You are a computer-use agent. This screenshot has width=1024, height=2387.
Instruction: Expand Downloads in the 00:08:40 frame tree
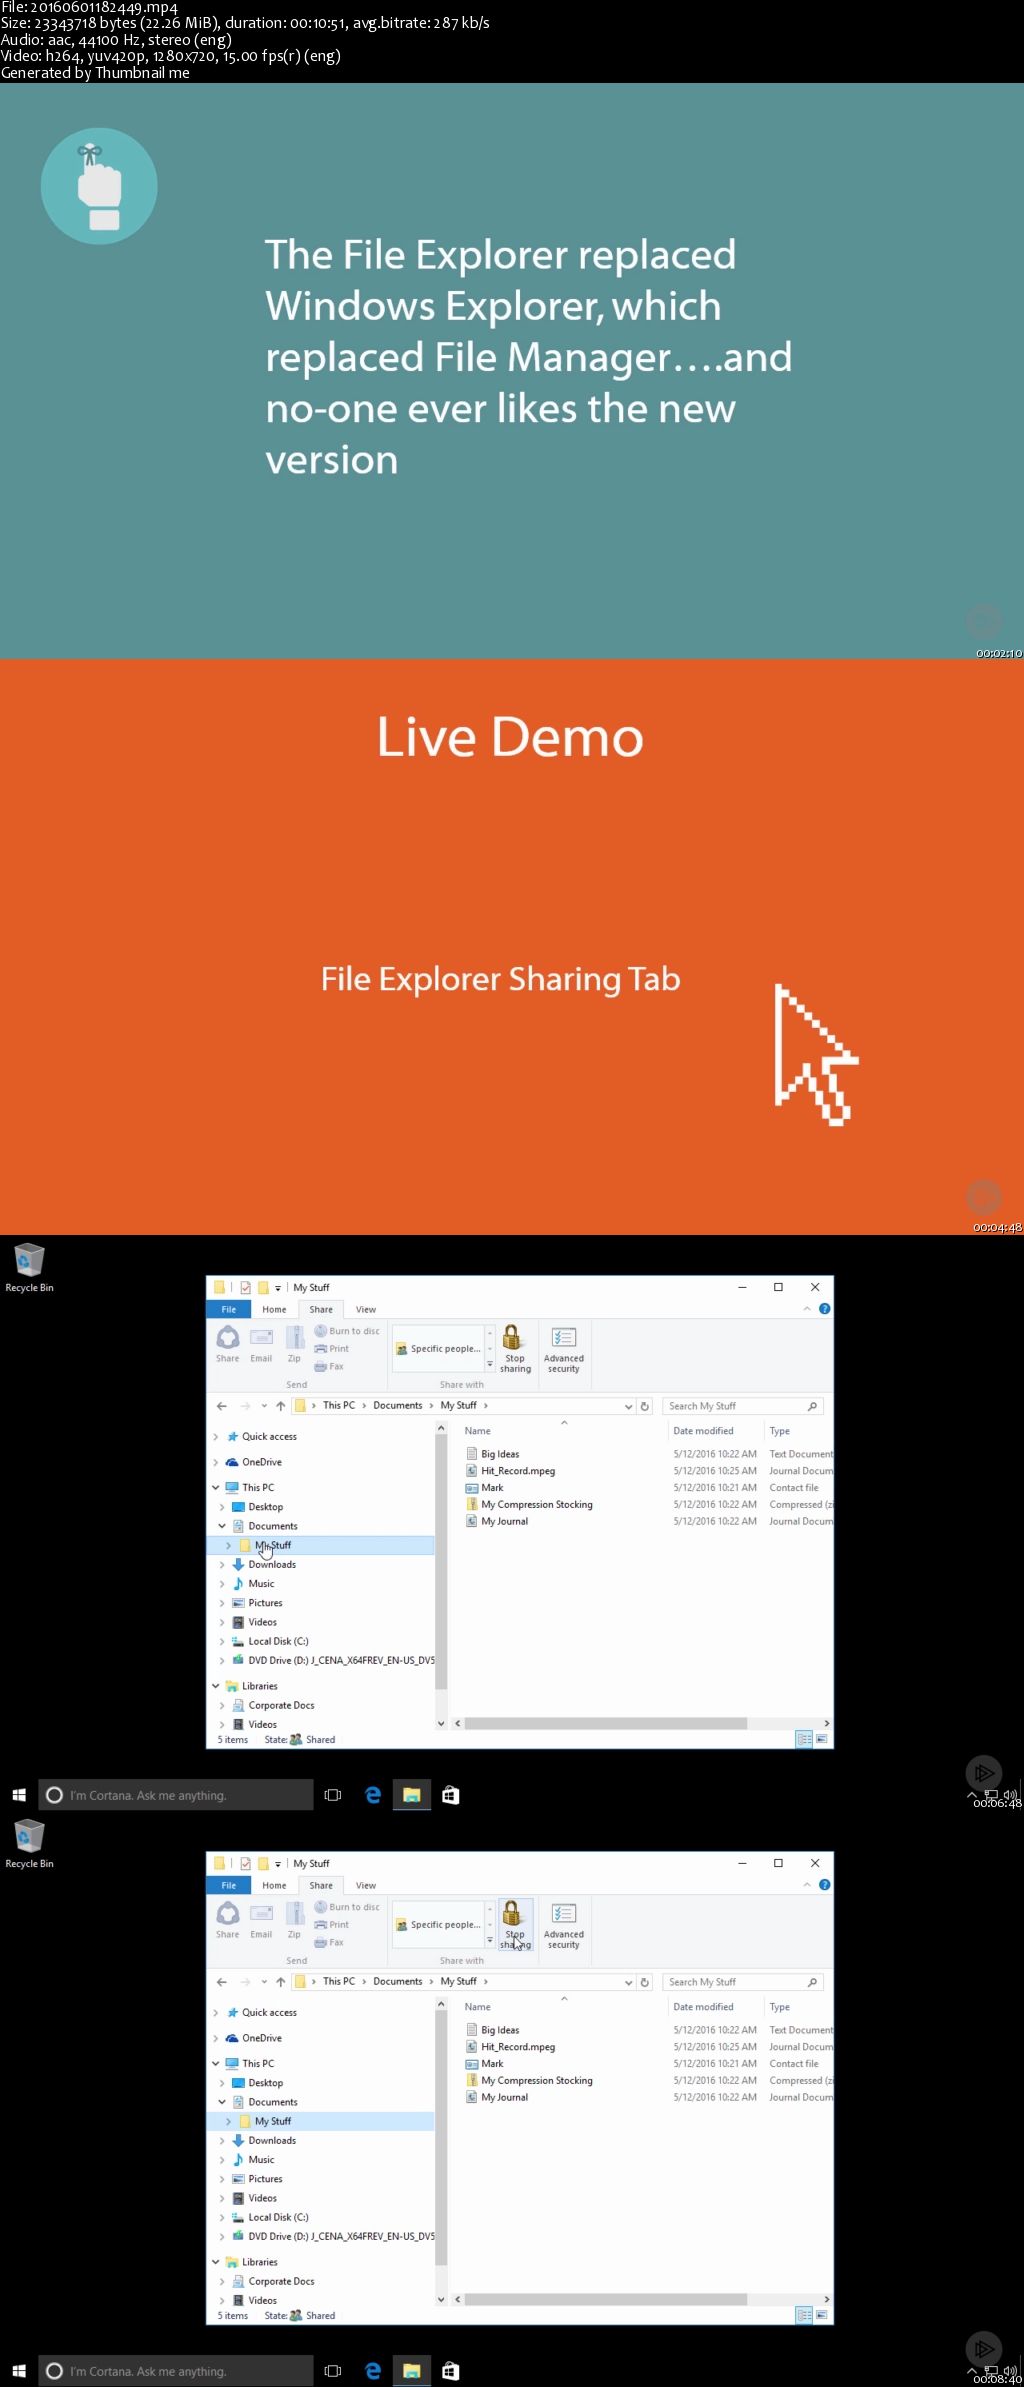point(222,2141)
